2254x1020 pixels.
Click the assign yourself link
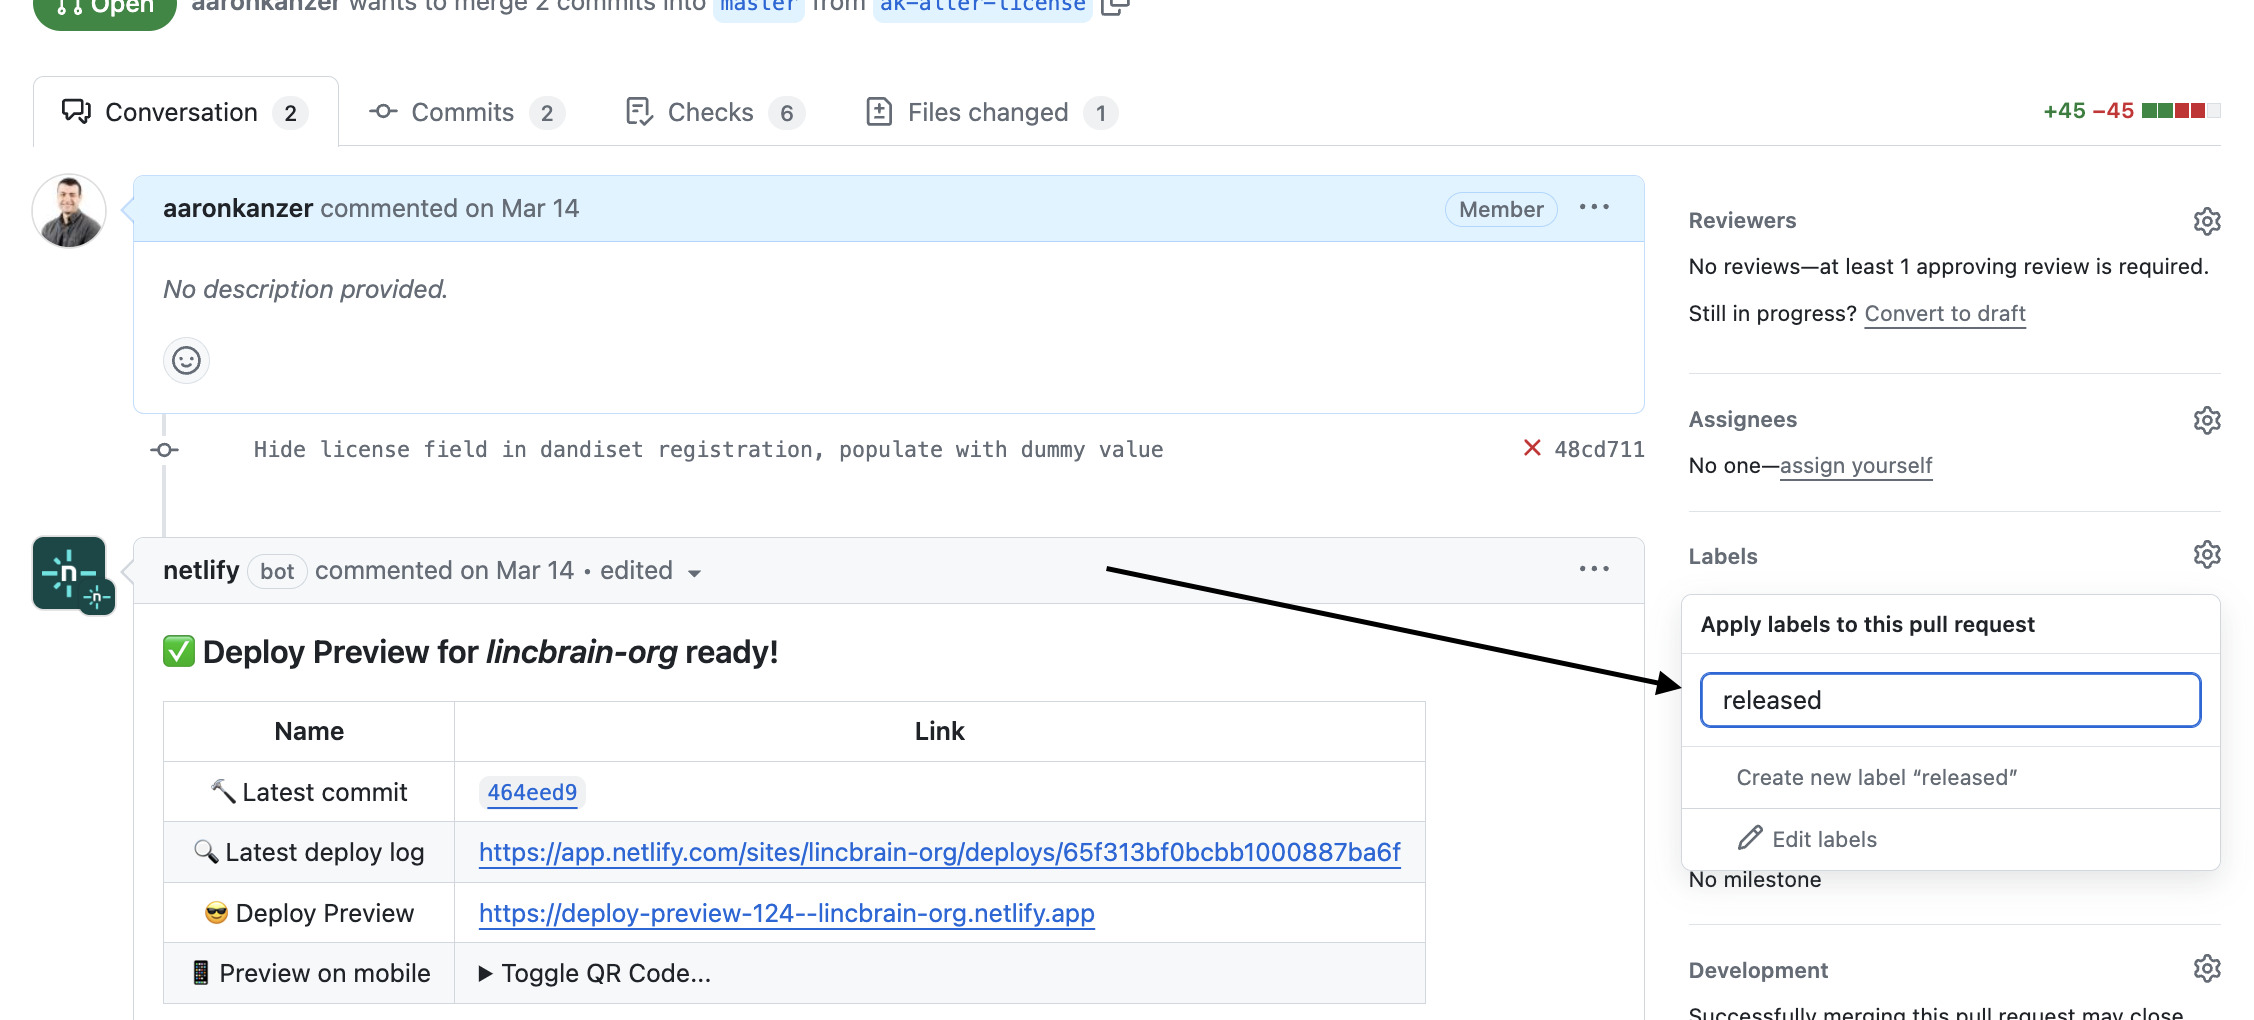point(1857,465)
